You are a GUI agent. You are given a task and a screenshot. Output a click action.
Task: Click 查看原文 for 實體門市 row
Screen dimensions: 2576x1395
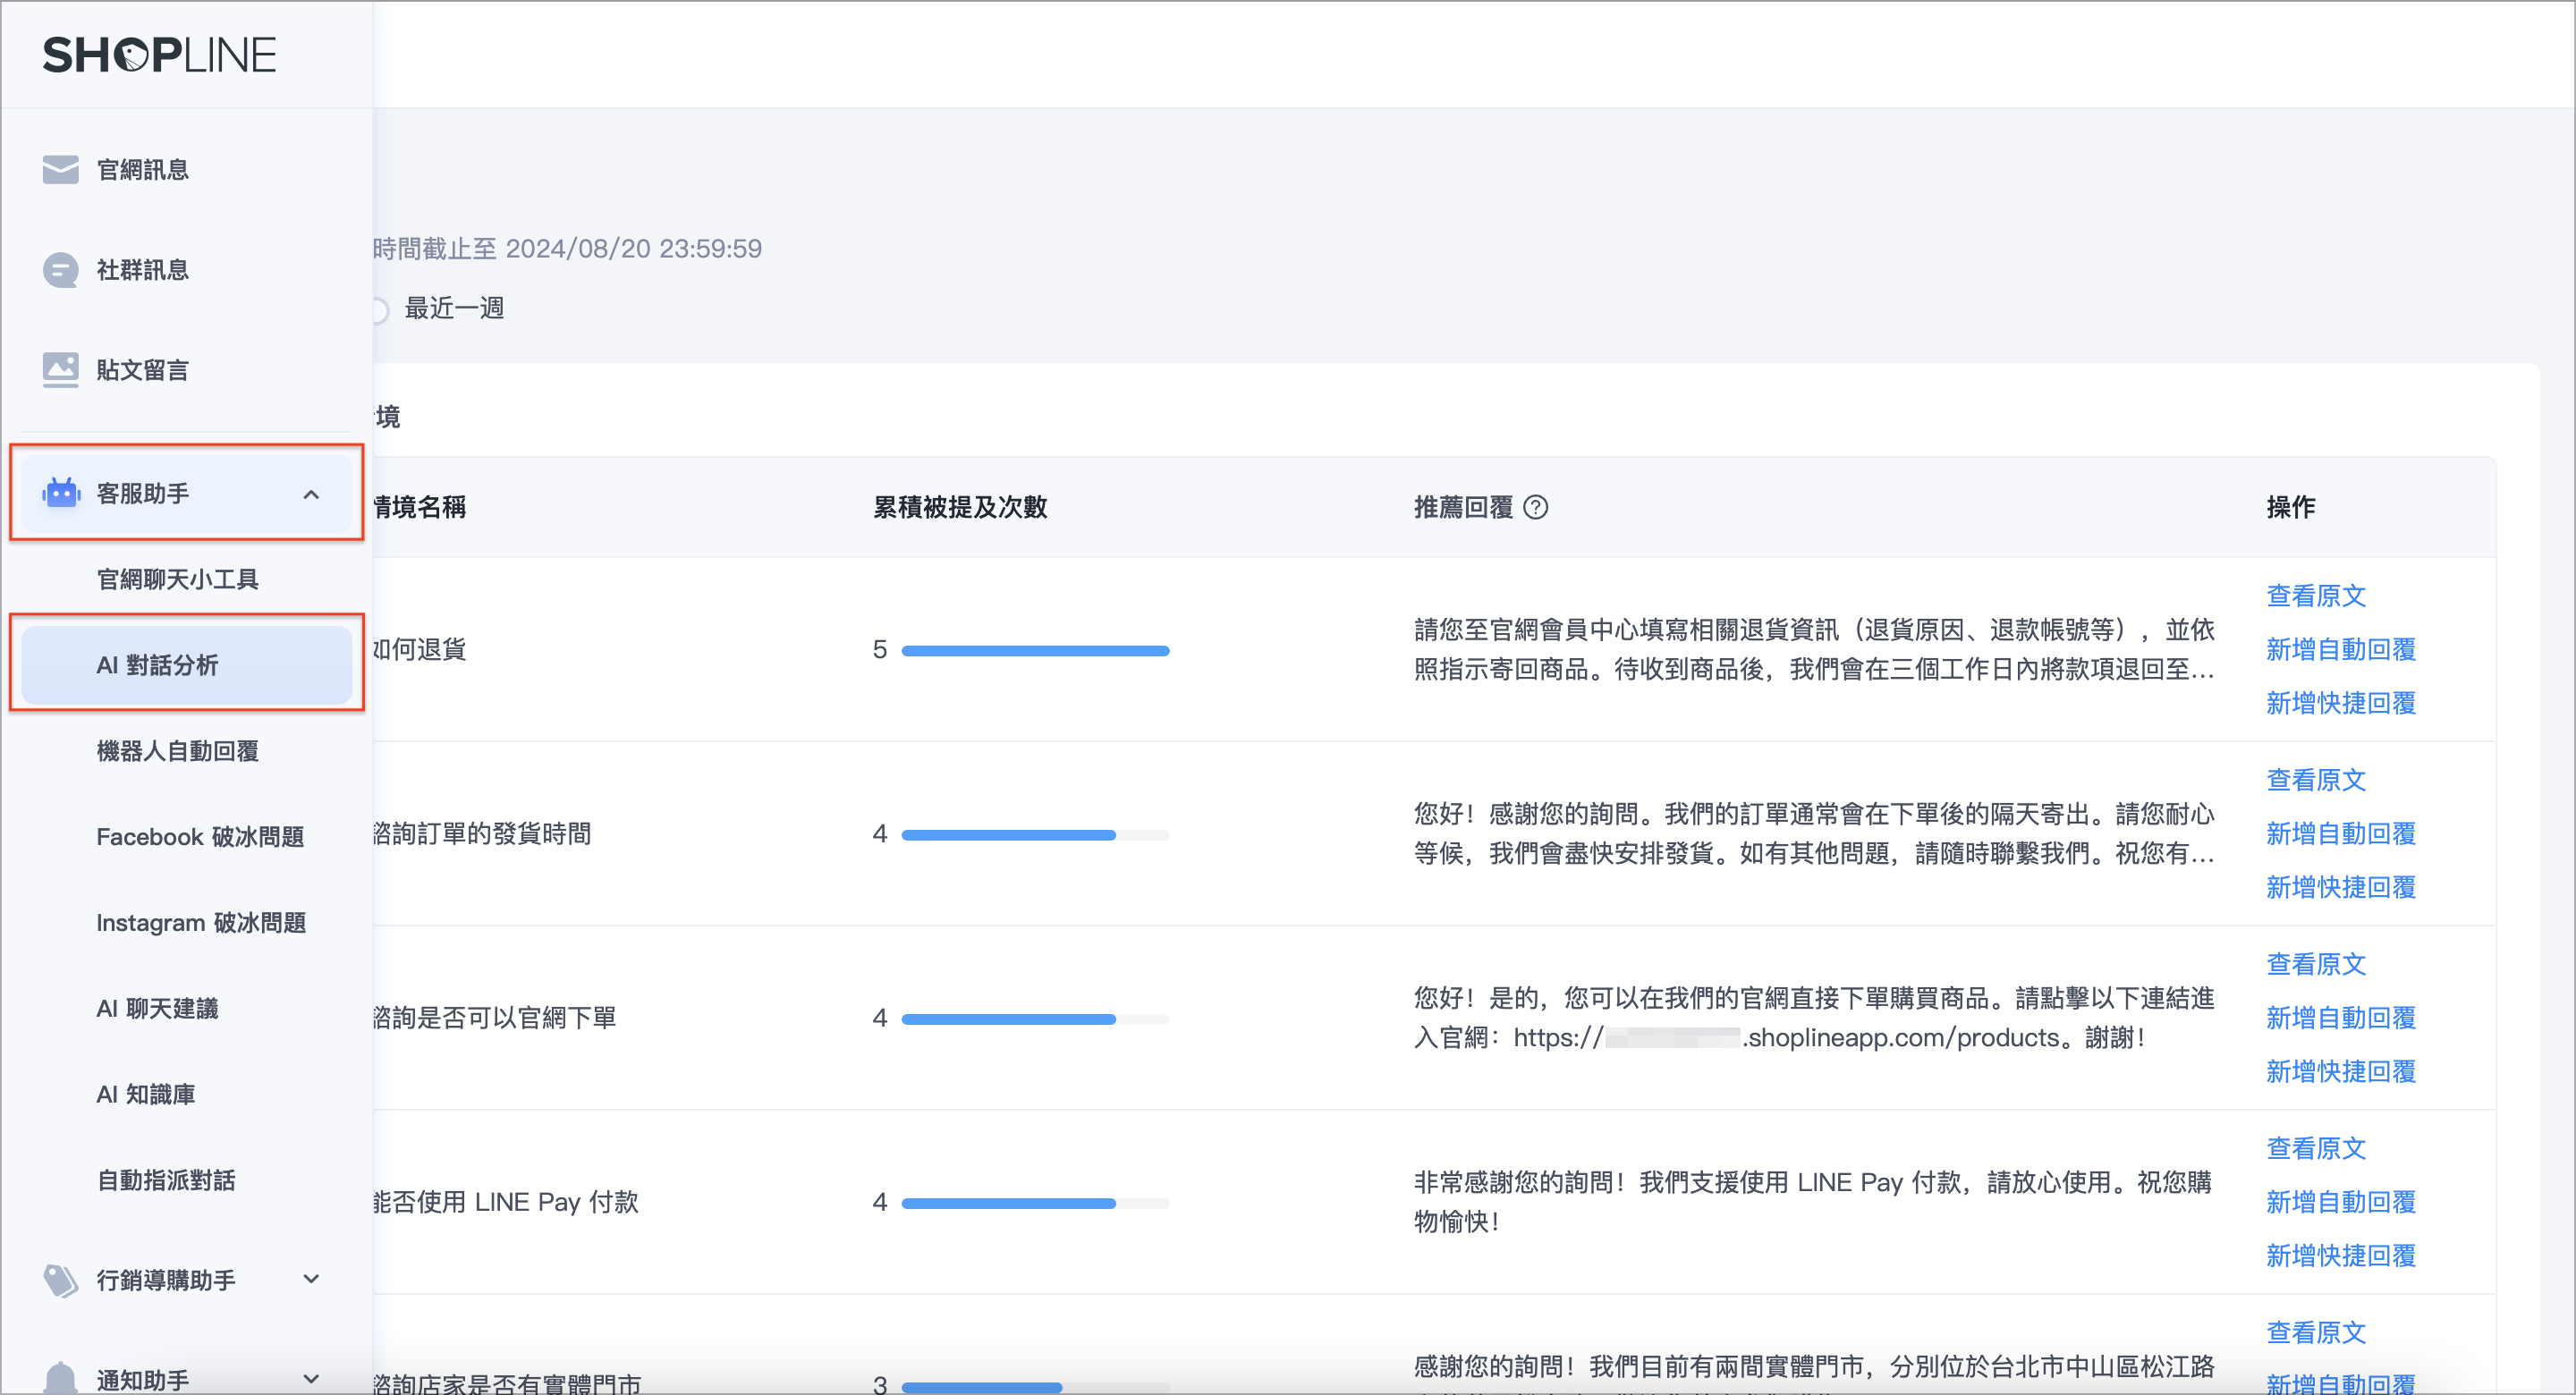2316,1333
